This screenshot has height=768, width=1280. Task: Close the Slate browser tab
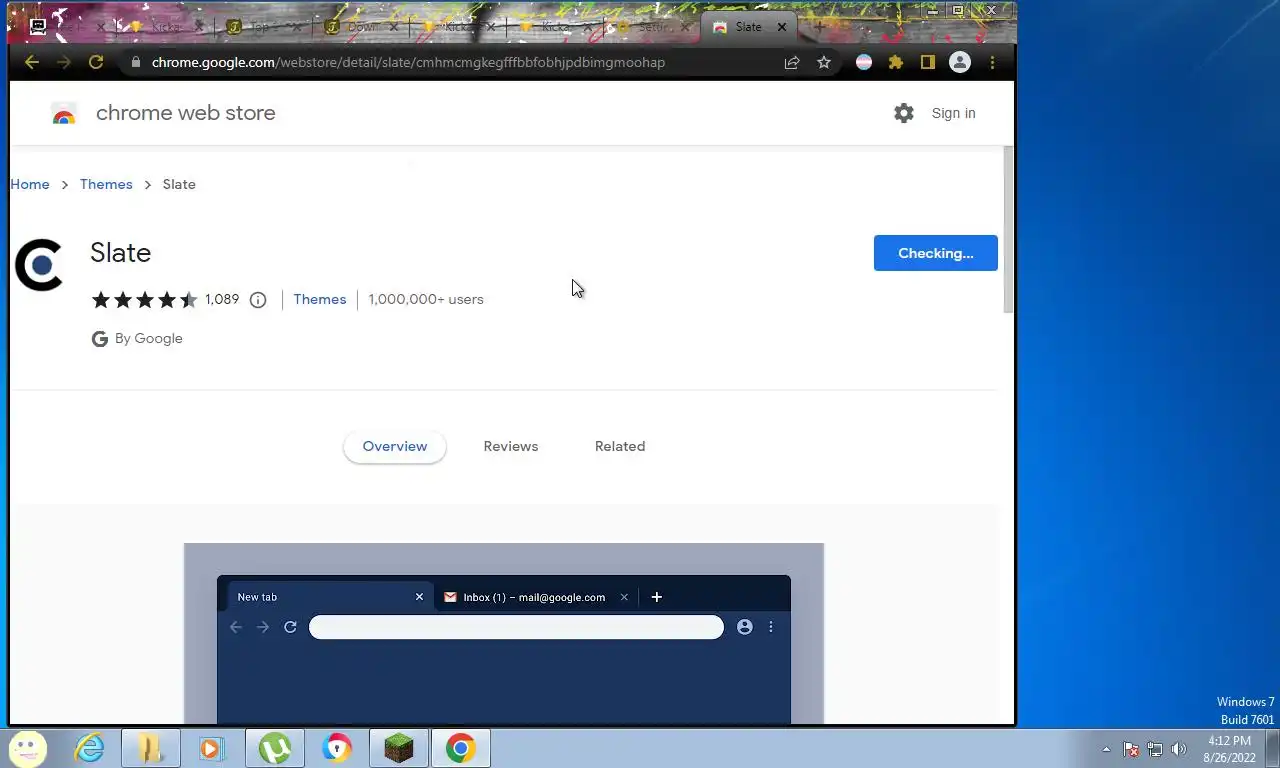(782, 27)
